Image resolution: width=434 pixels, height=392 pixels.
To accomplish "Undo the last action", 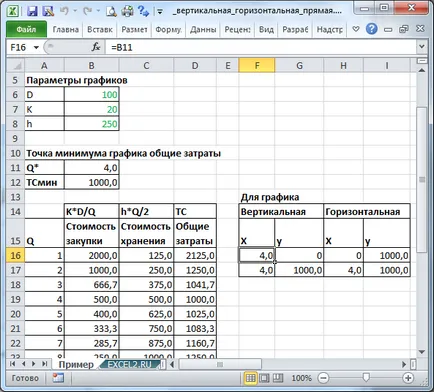I will tap(64, 11).
